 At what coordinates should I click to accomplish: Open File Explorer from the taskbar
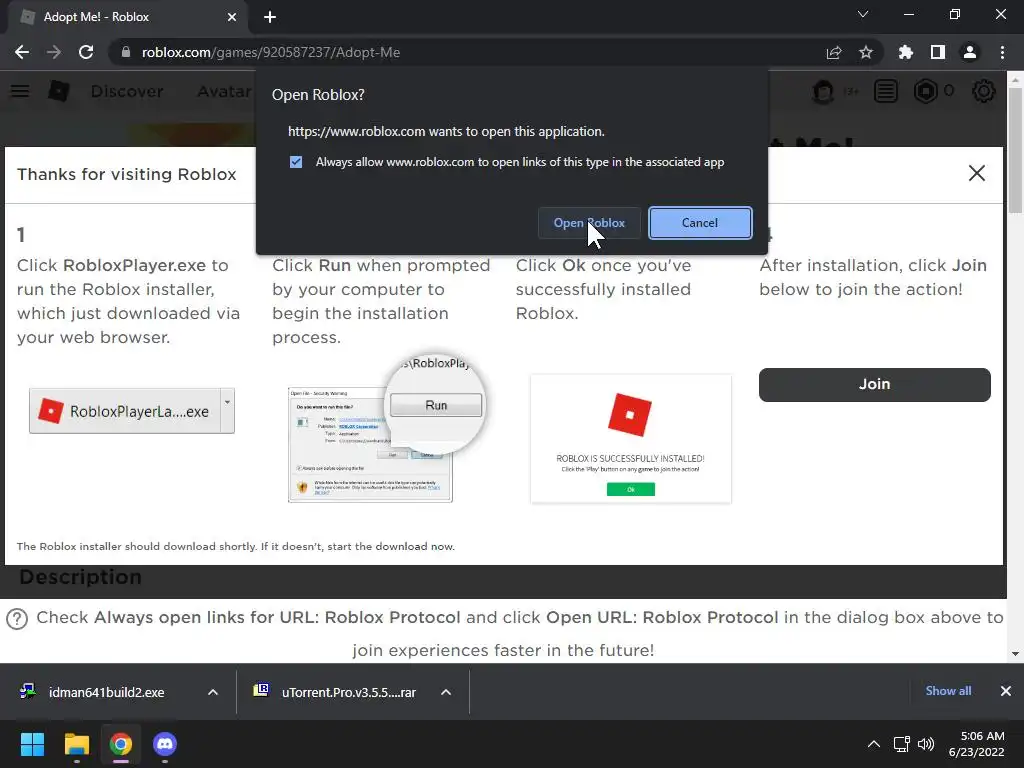click(76, 744)
